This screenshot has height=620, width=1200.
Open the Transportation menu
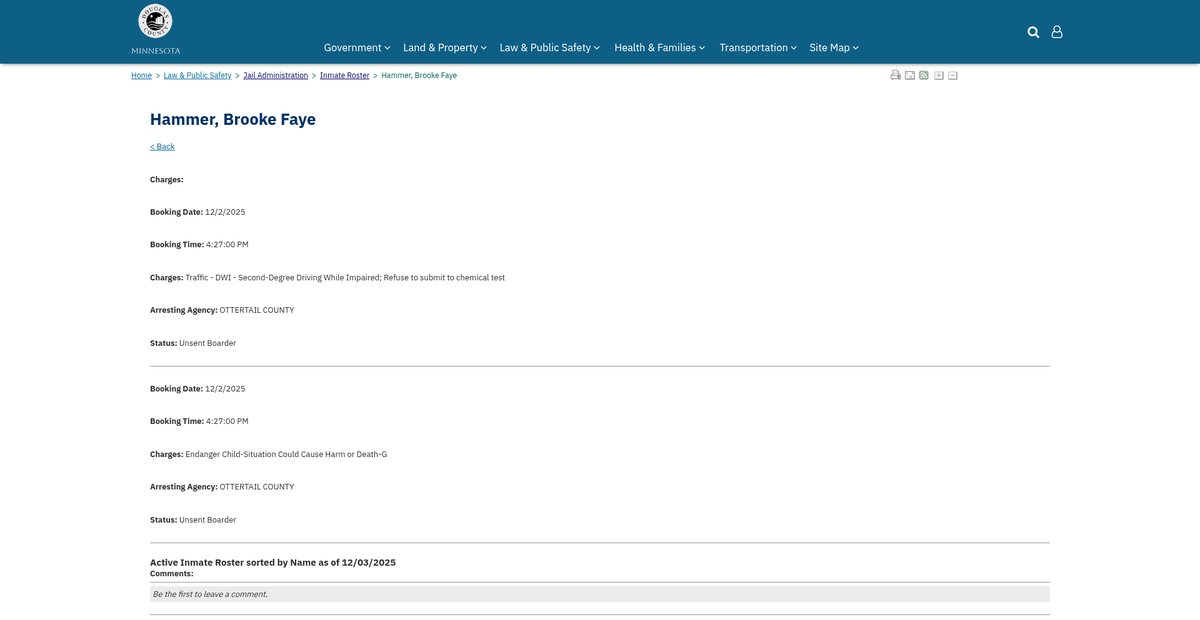757,47
